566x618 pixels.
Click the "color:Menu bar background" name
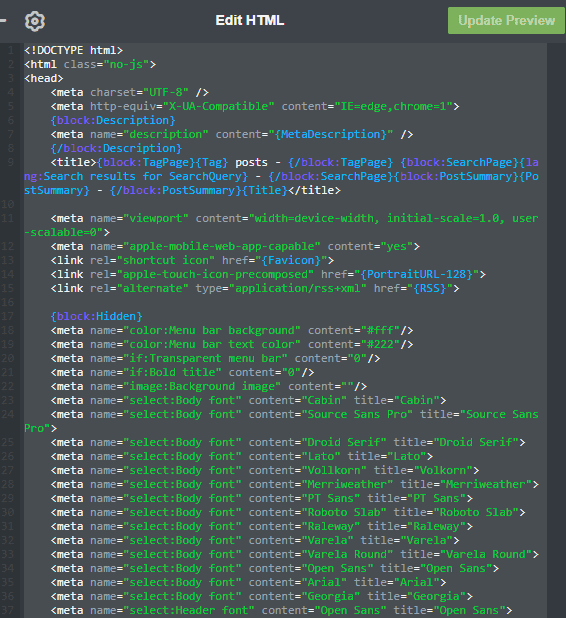tap(212, 330)
